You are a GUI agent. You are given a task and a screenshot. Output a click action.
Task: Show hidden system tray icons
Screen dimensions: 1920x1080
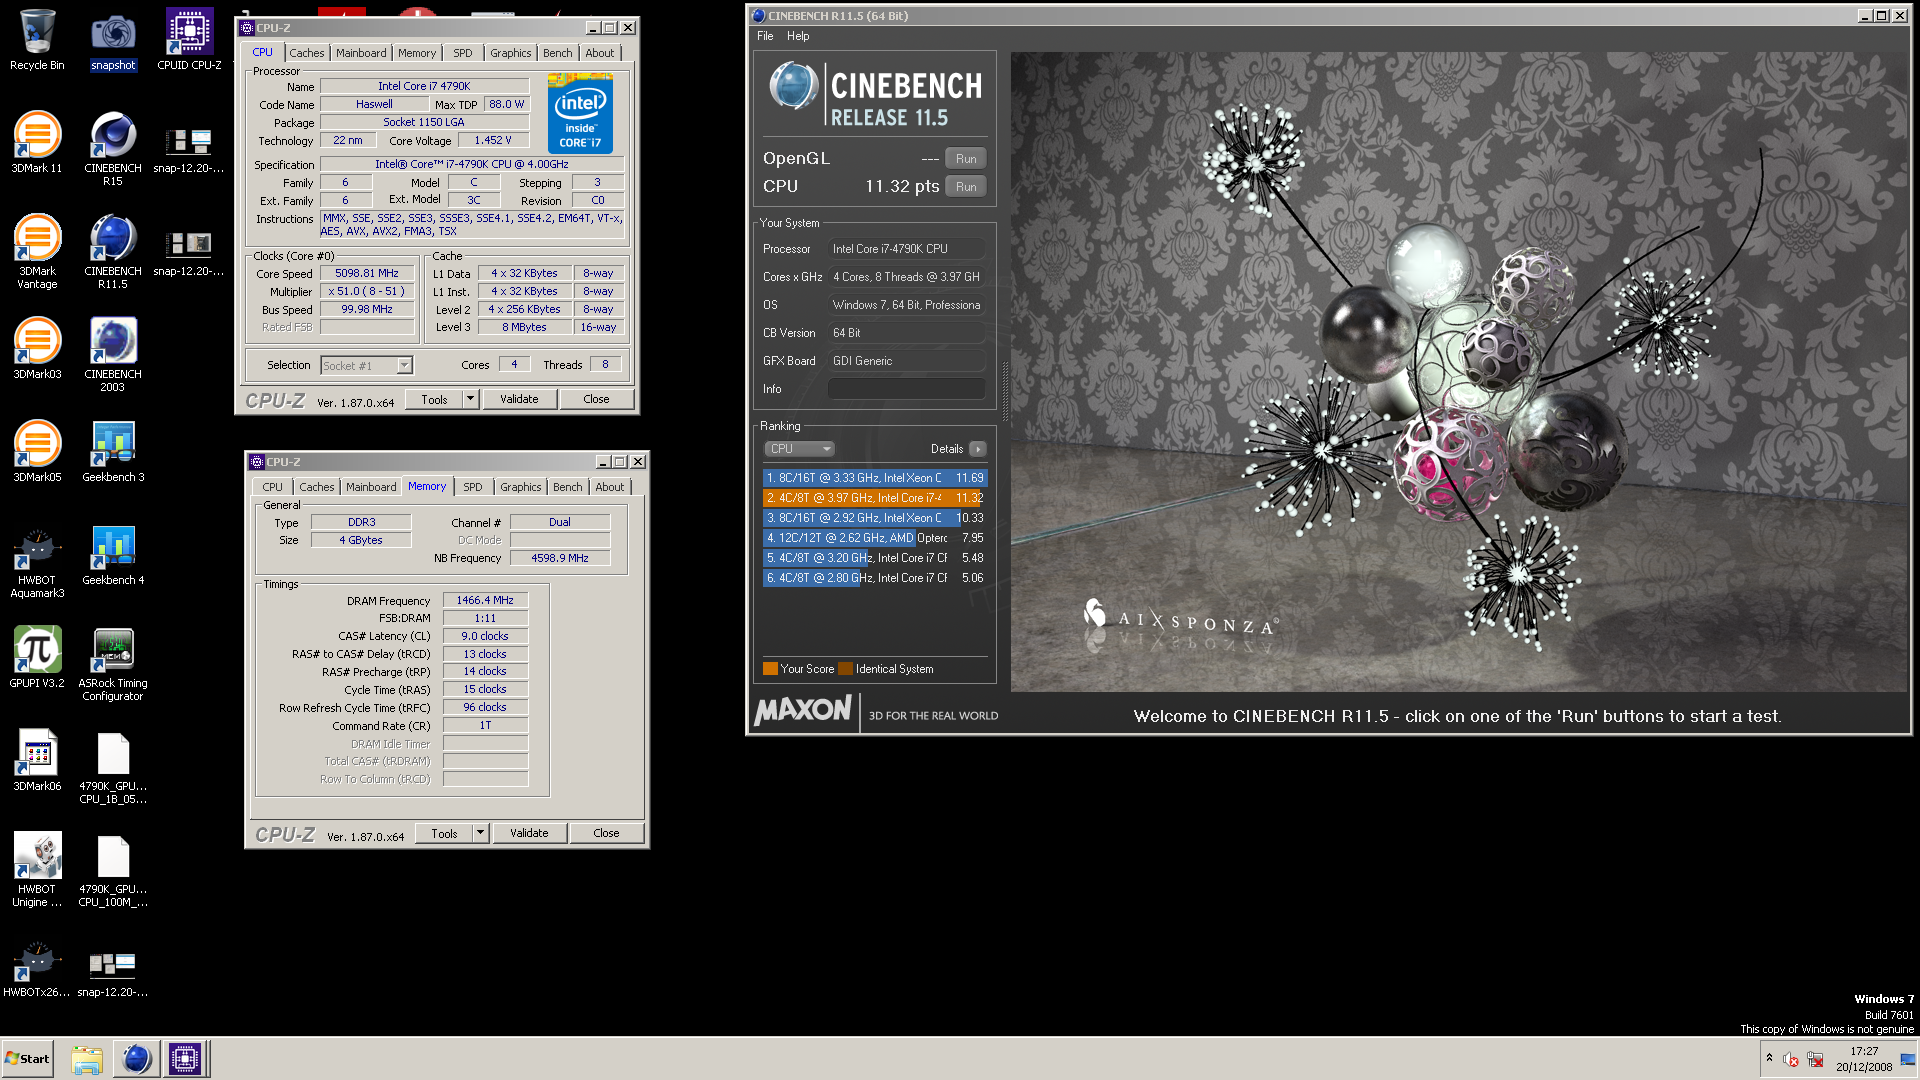click(1769, 1058)
